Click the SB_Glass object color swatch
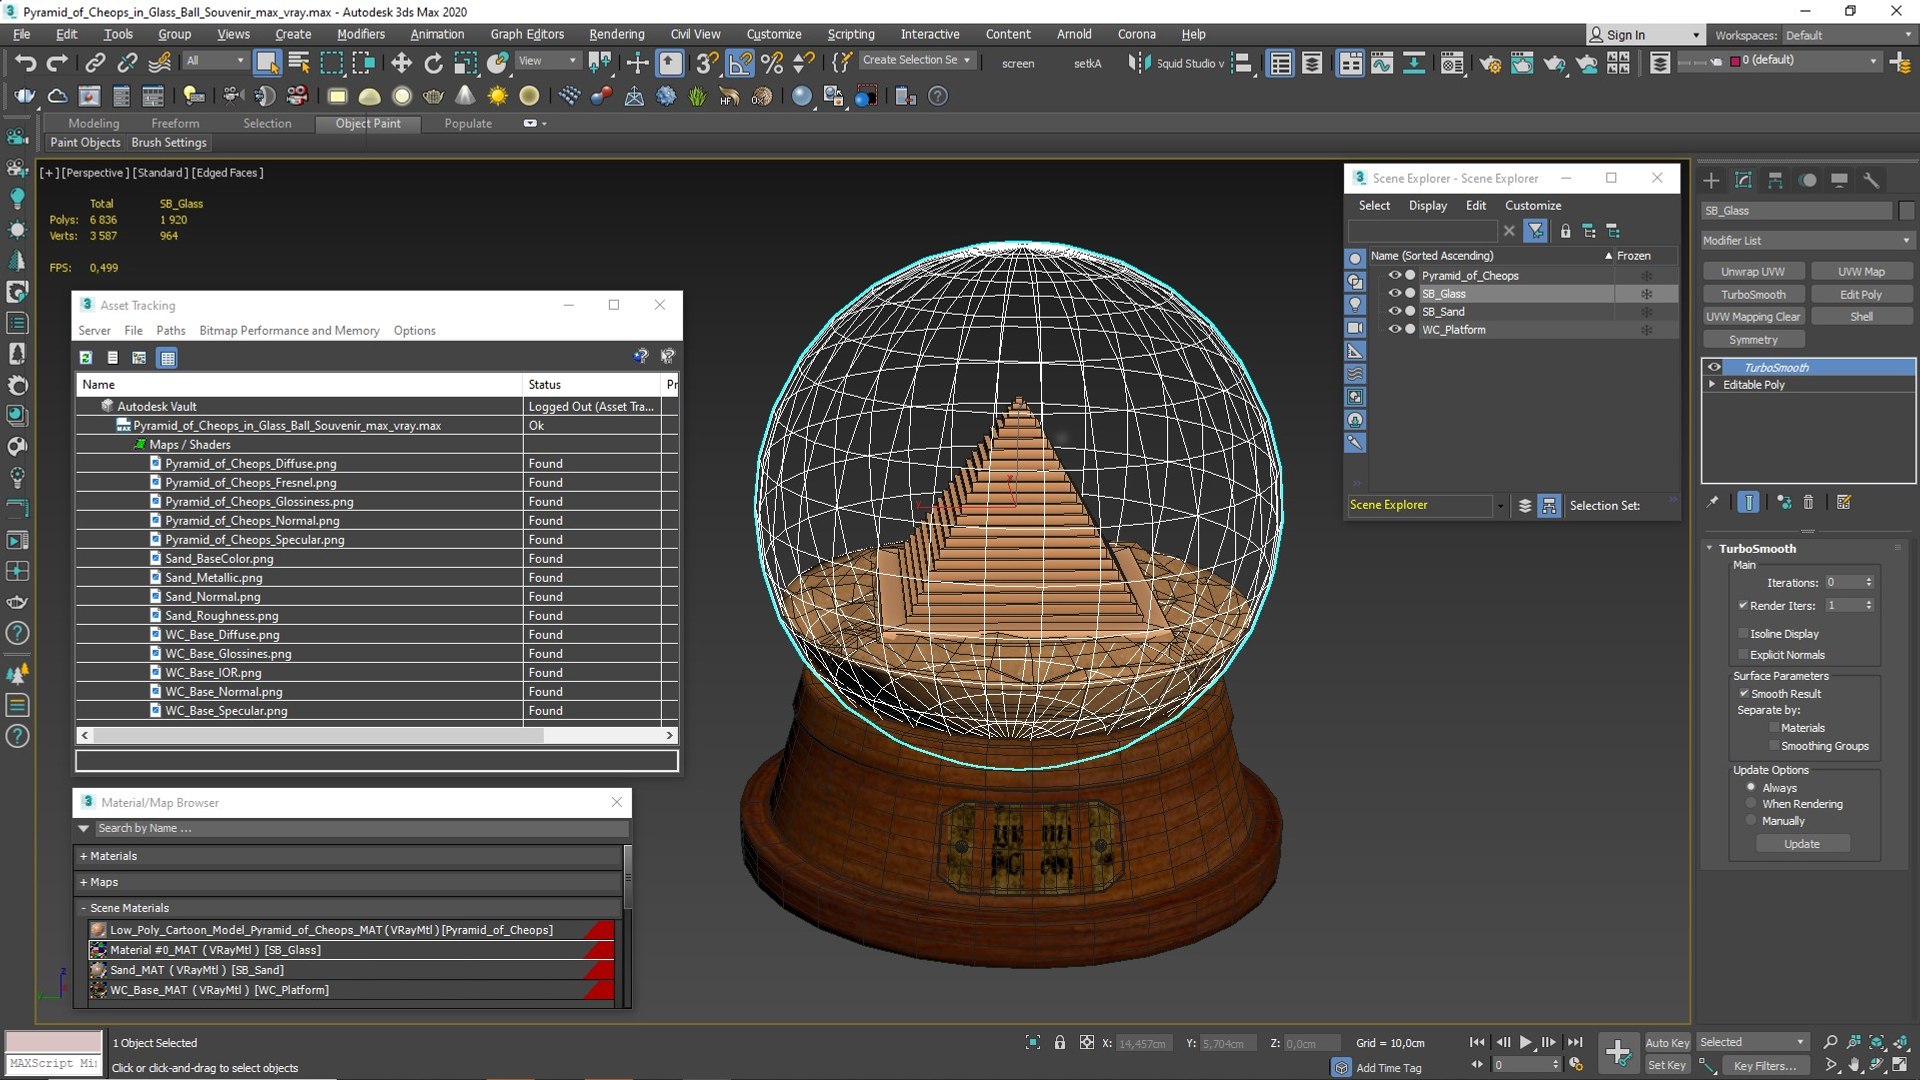 coord(1906,210)
